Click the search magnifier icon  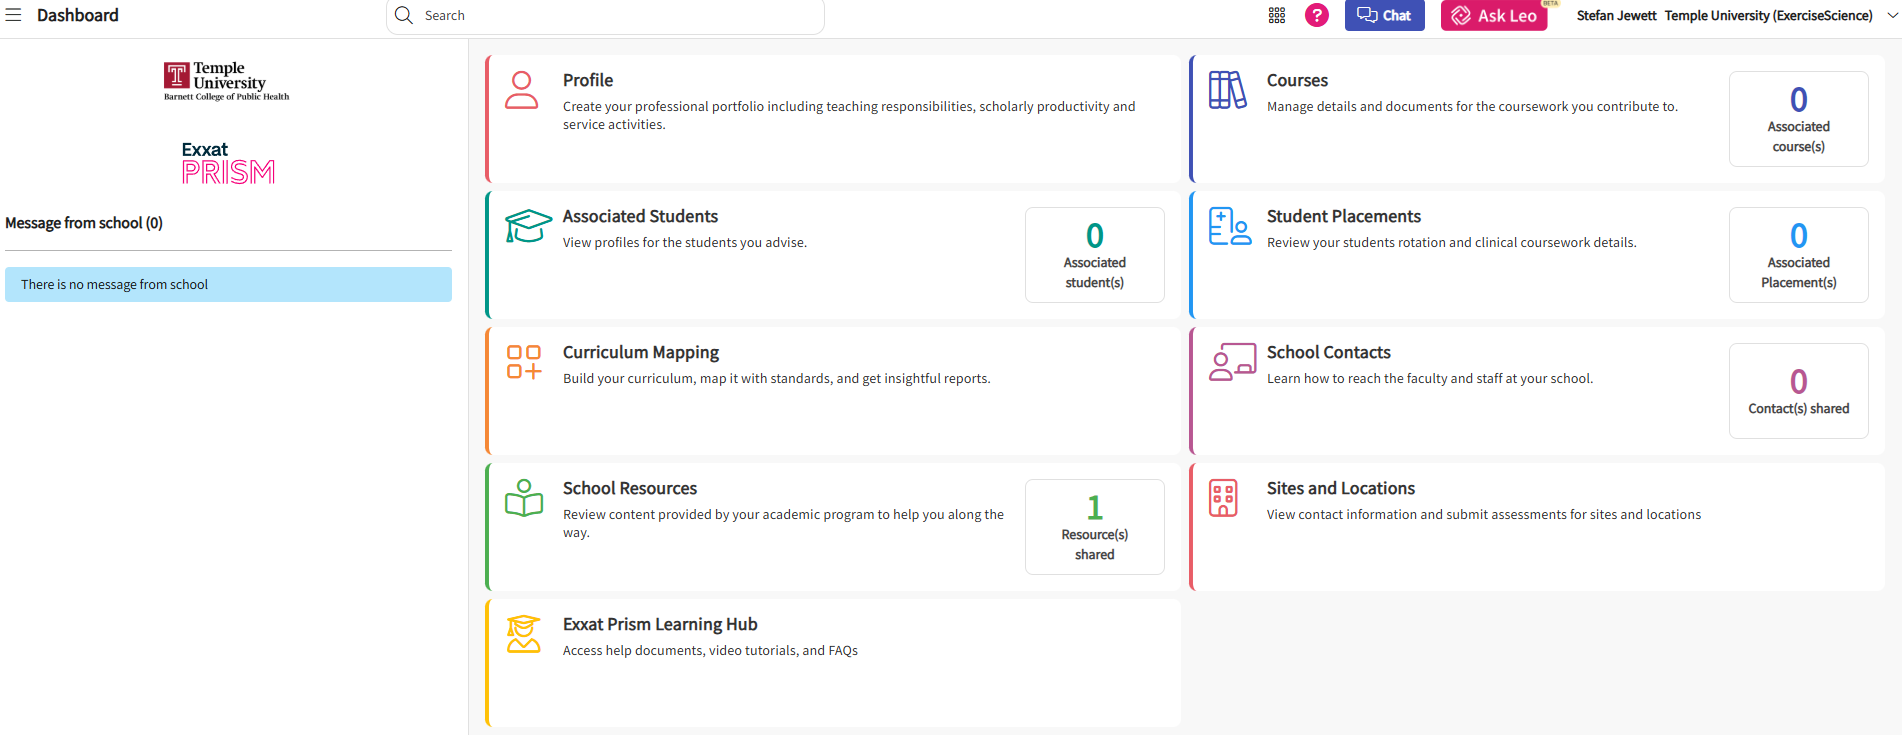(404, 15)
